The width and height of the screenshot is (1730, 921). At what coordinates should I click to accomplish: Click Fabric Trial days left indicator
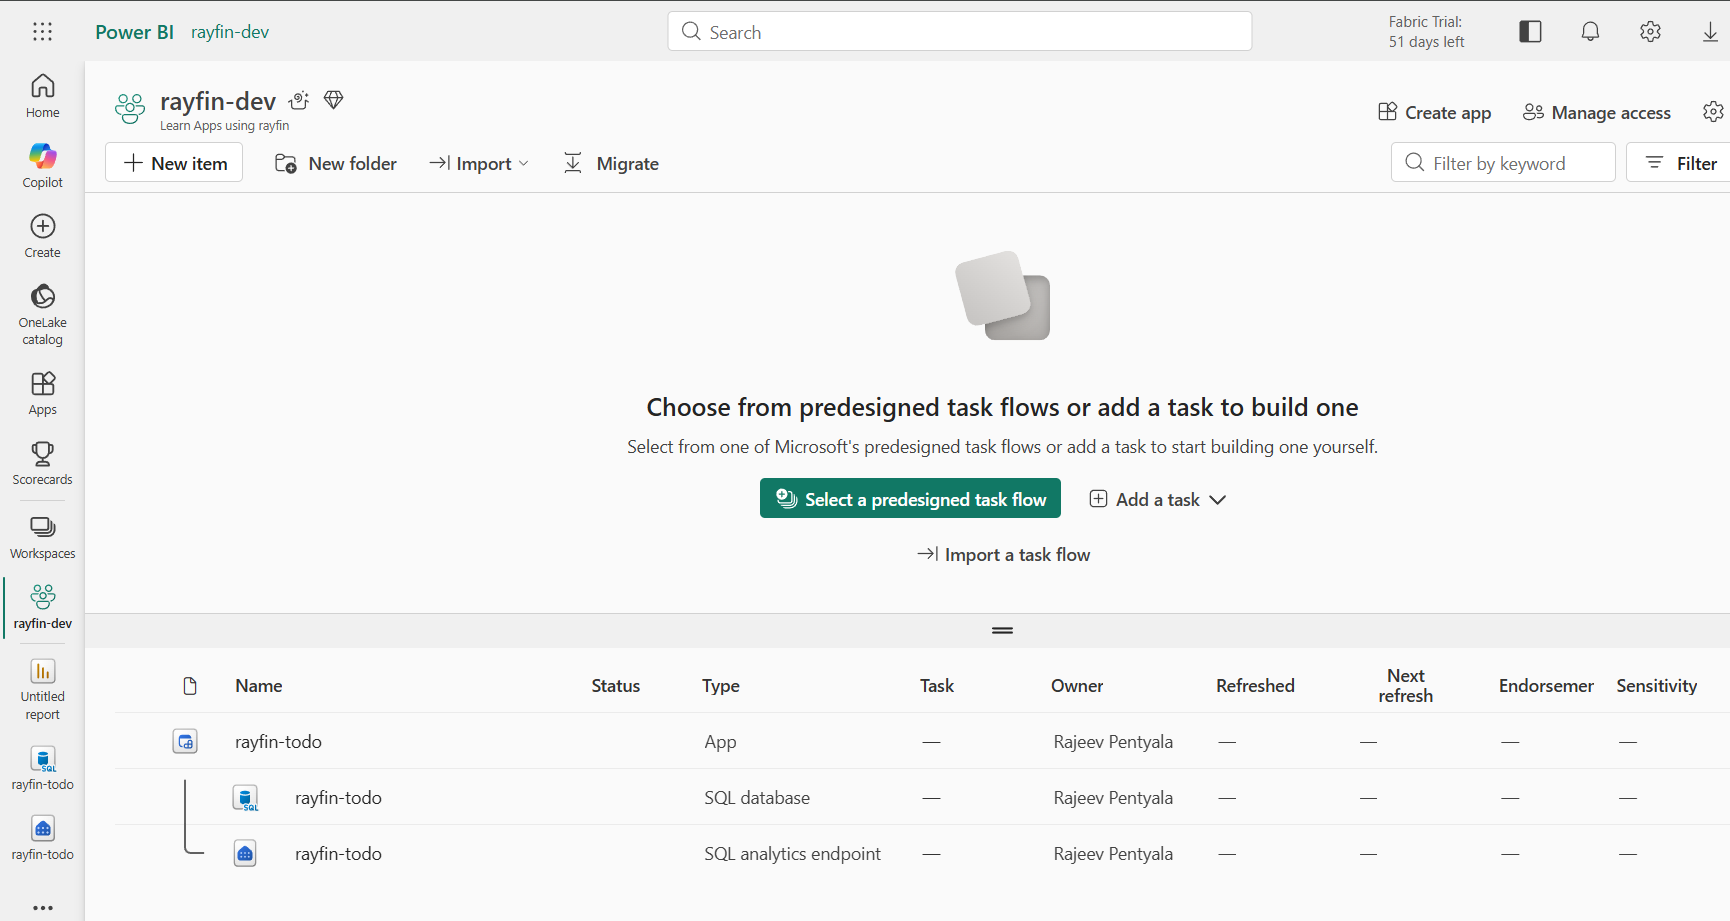coord(1426,32)
